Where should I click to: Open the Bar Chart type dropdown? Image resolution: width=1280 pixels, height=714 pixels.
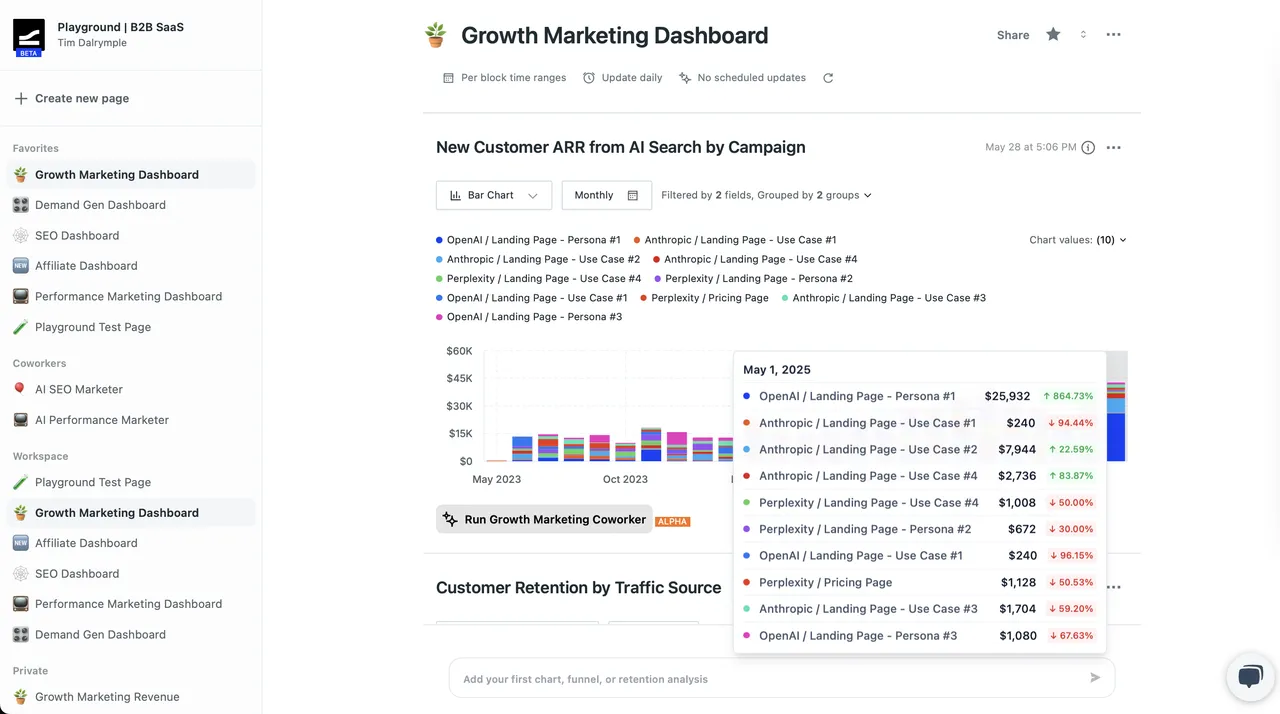[494, 195]
